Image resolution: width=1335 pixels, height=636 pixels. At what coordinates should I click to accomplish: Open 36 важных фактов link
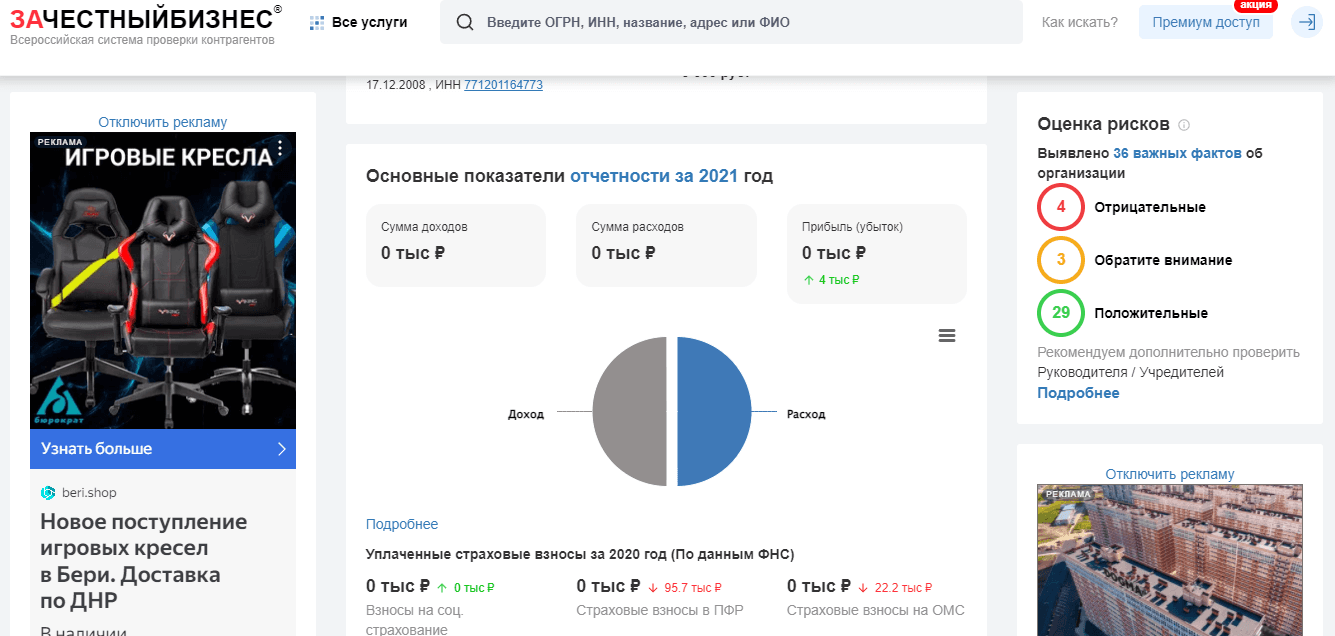point(1177,153)
